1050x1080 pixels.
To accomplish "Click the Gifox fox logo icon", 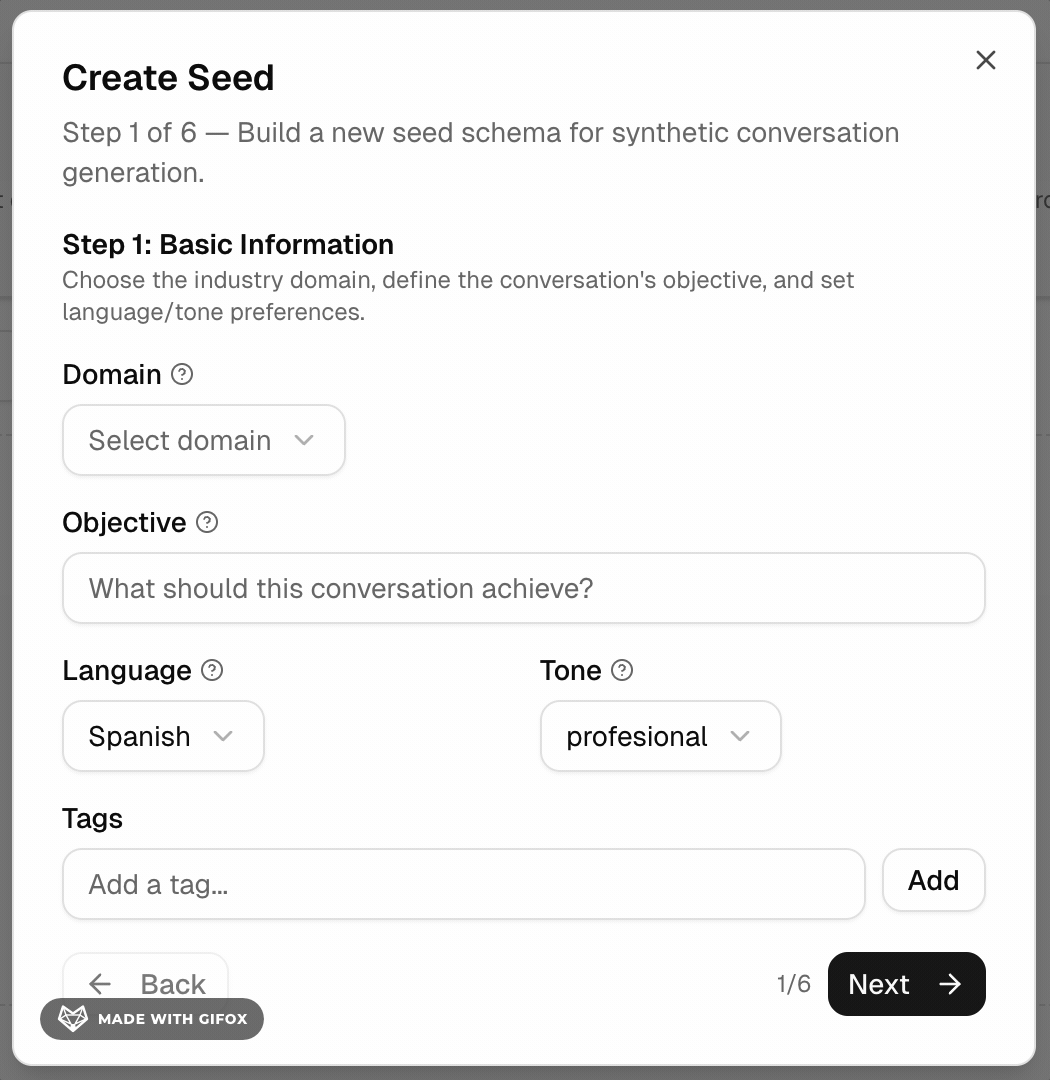I will tap(72, 1019).
